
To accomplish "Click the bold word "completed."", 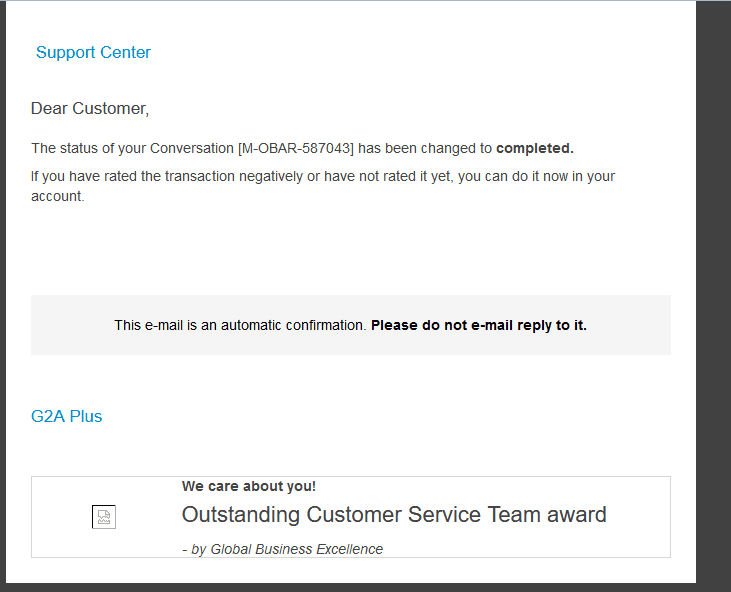I will [x=535, y=148].
